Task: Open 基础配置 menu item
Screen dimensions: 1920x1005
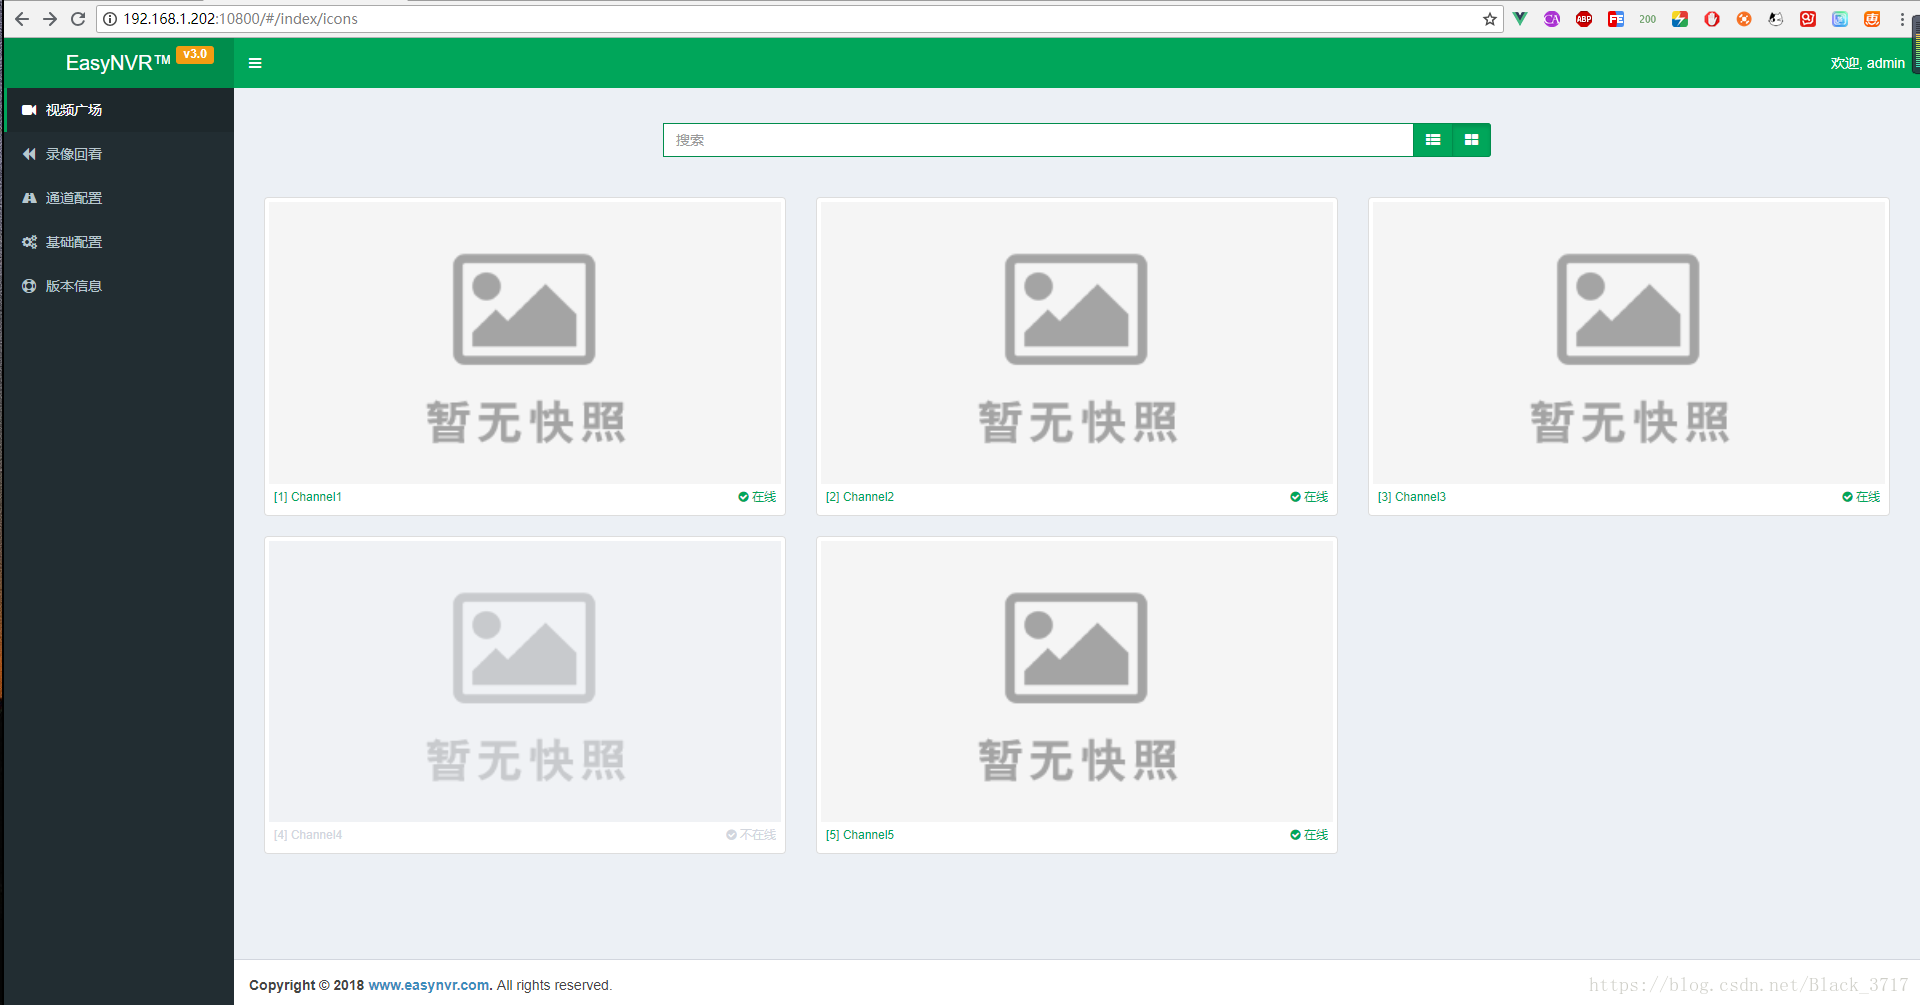Action: coord(119,242)
